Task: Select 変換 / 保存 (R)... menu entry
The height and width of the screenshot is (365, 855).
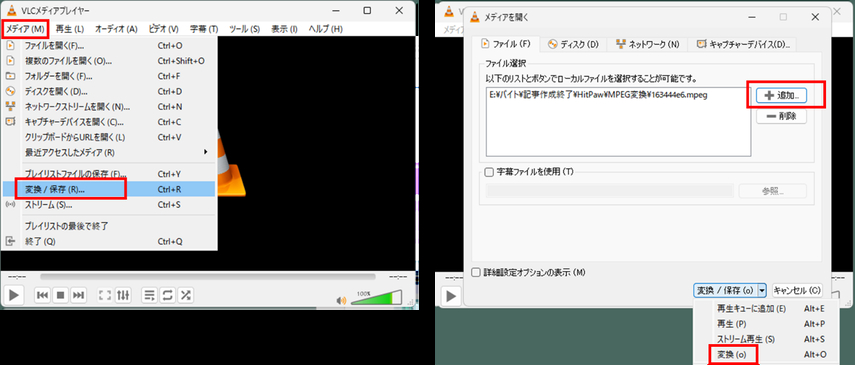Action: 109,189
